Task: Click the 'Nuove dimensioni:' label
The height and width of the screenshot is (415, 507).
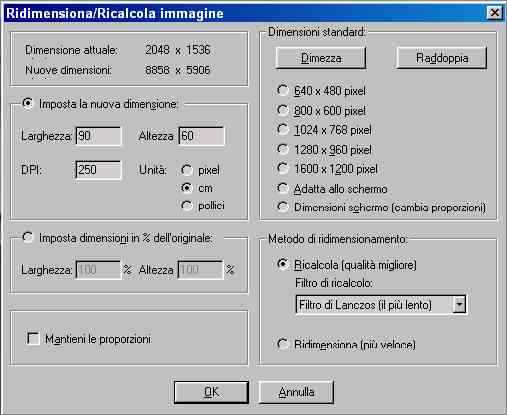Action: [68, 70]
